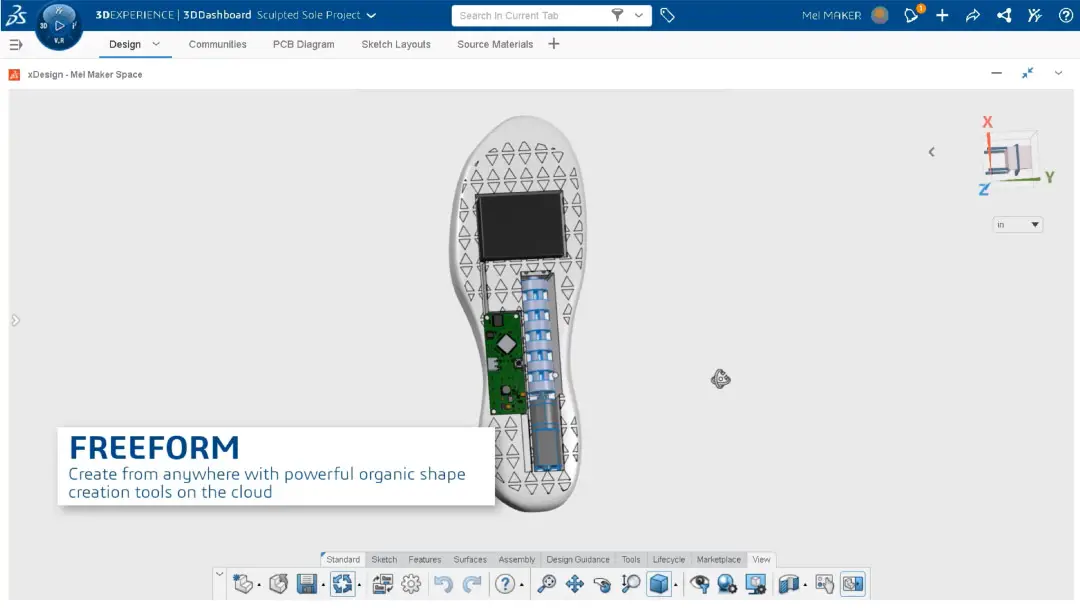Open the units dropdown showing 'in'
This screenshot has width=1080, height=608.
[x=1016, y=224]
